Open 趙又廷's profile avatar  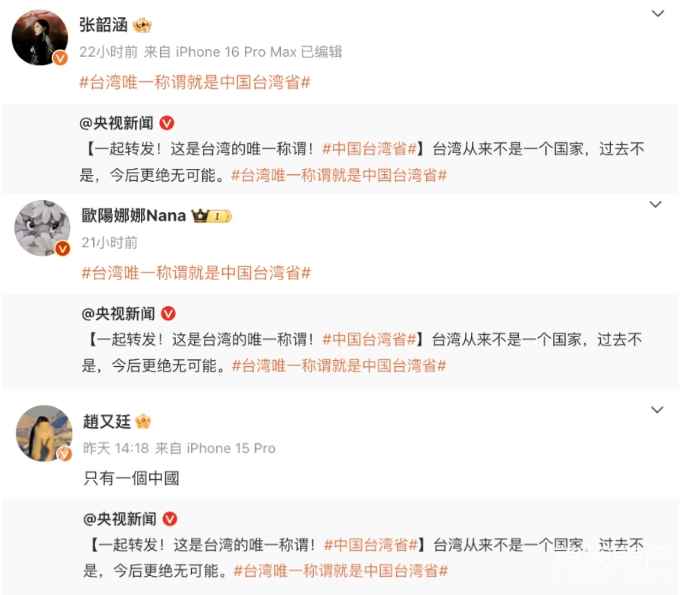(44, 433)
